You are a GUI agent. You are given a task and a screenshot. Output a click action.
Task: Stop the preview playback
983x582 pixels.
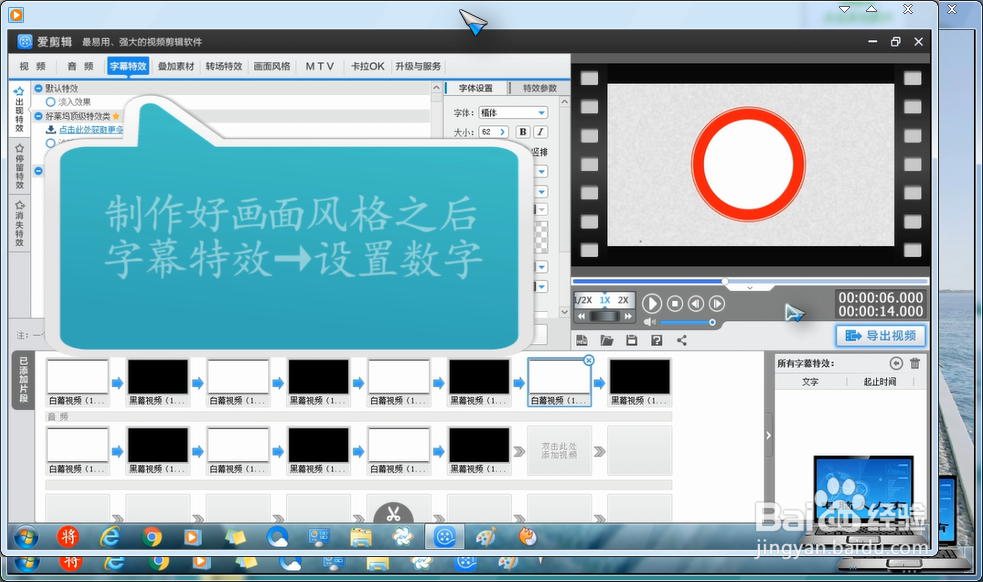click(x=675, y=304)
